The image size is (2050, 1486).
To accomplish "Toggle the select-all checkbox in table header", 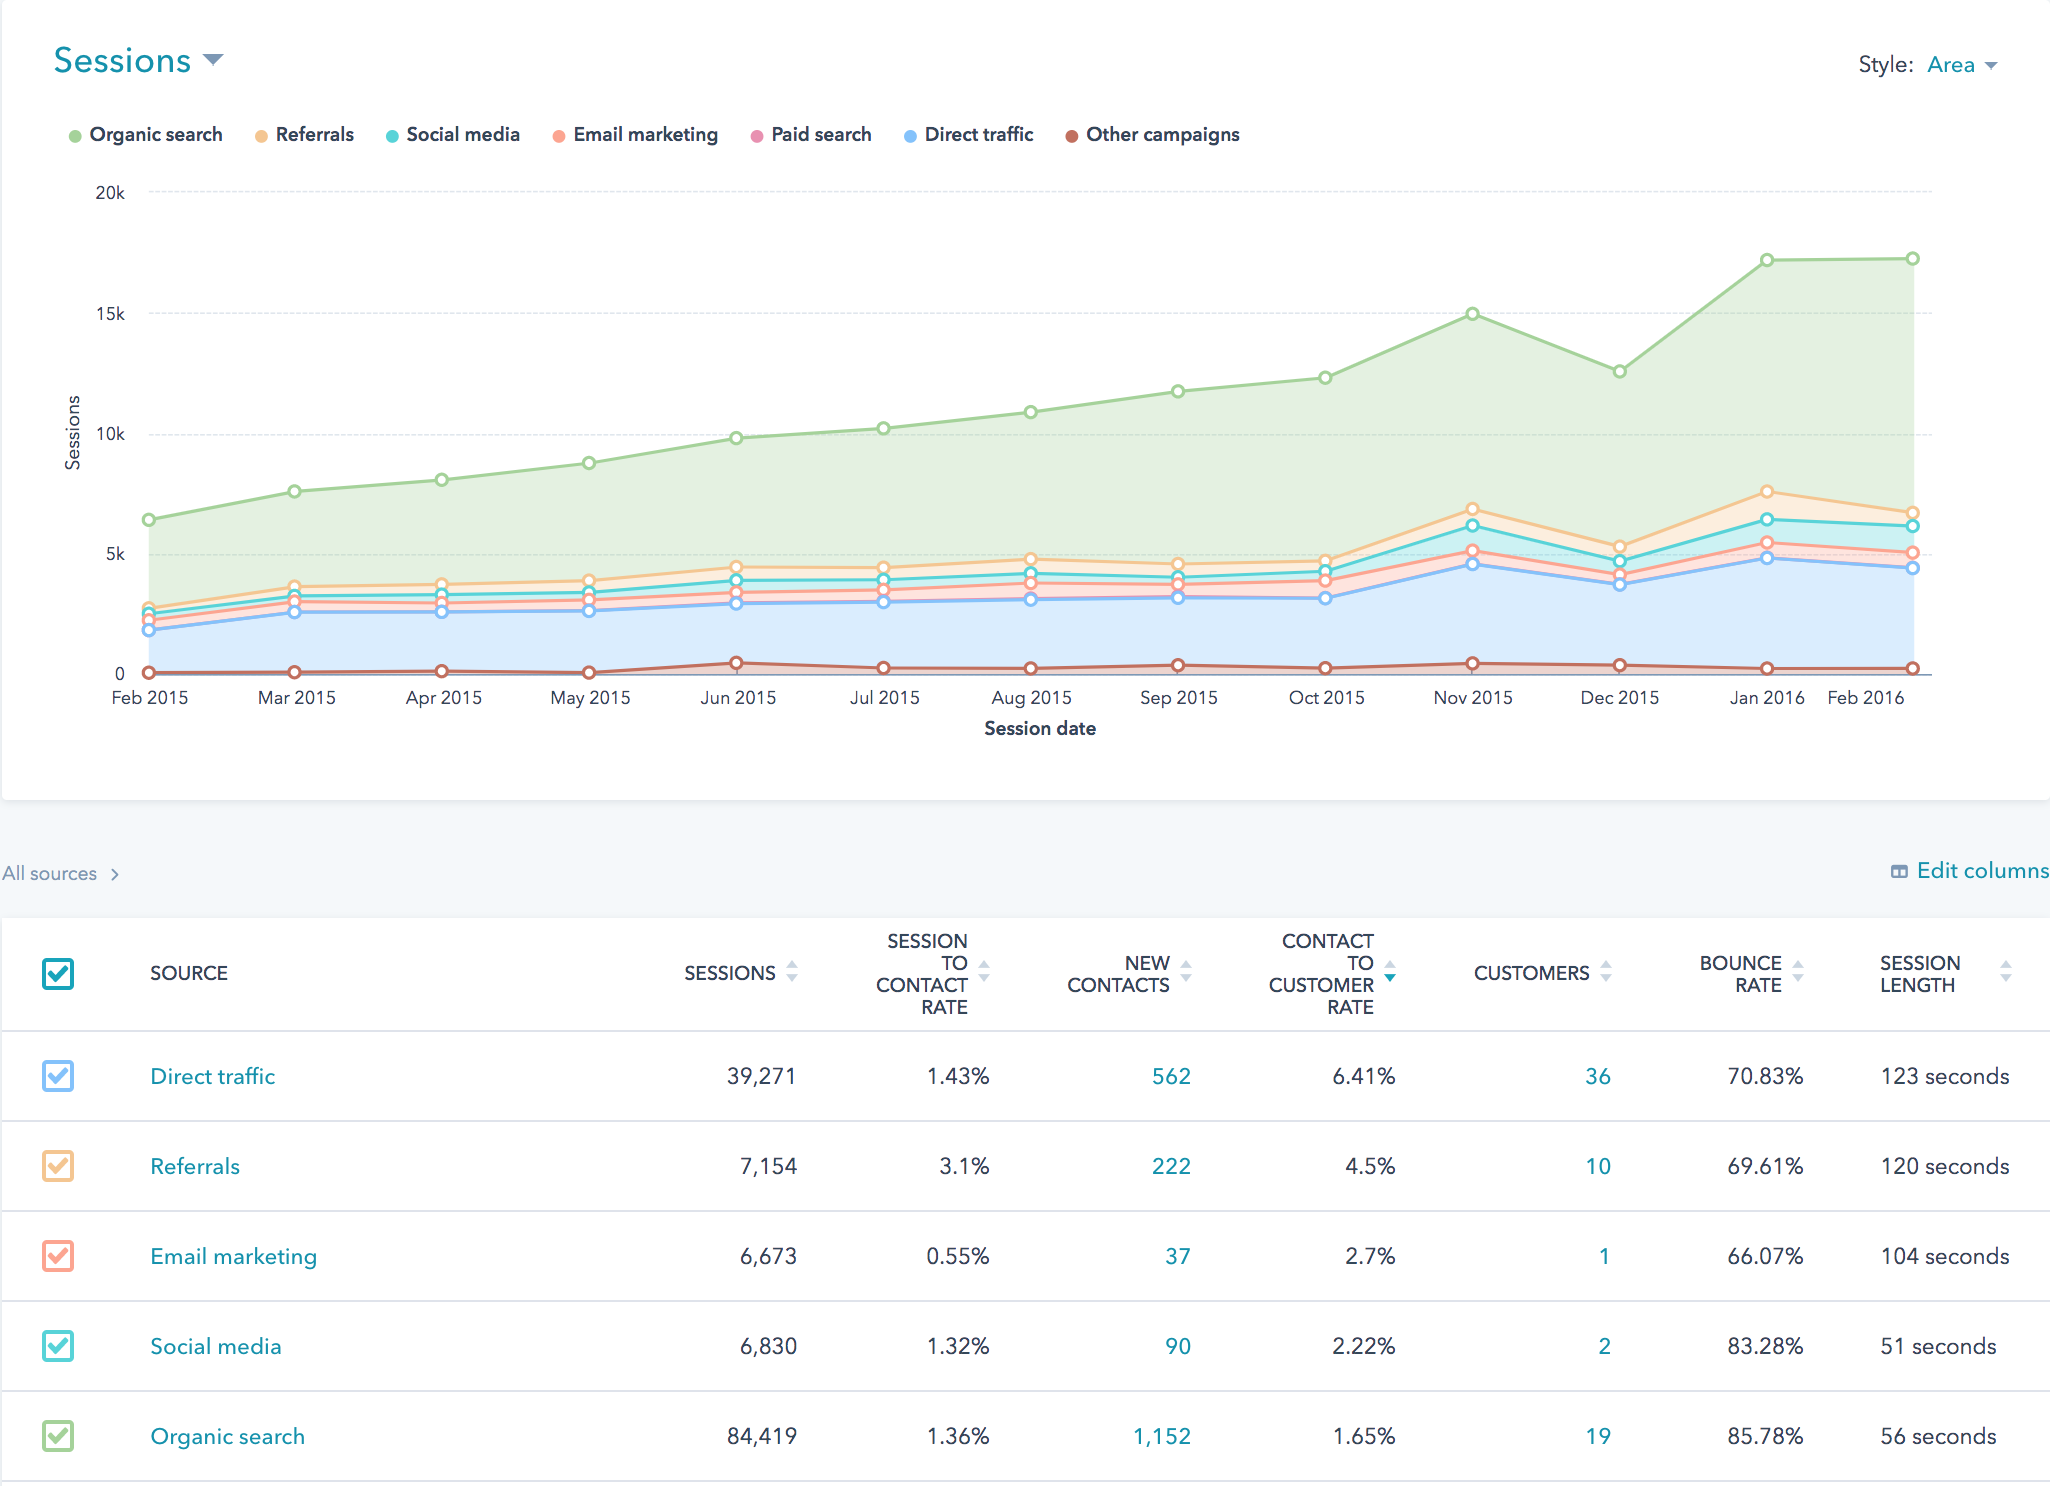I will 58,973.
